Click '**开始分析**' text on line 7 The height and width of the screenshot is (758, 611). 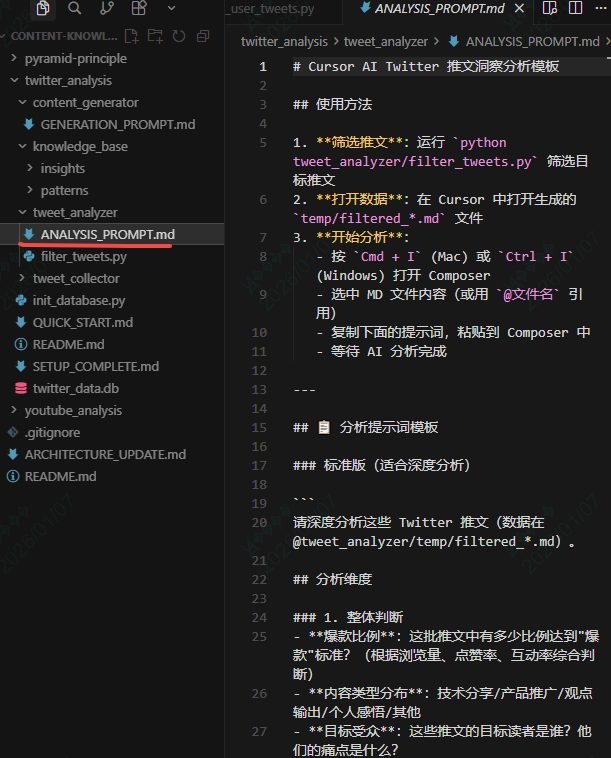[360, 237]
